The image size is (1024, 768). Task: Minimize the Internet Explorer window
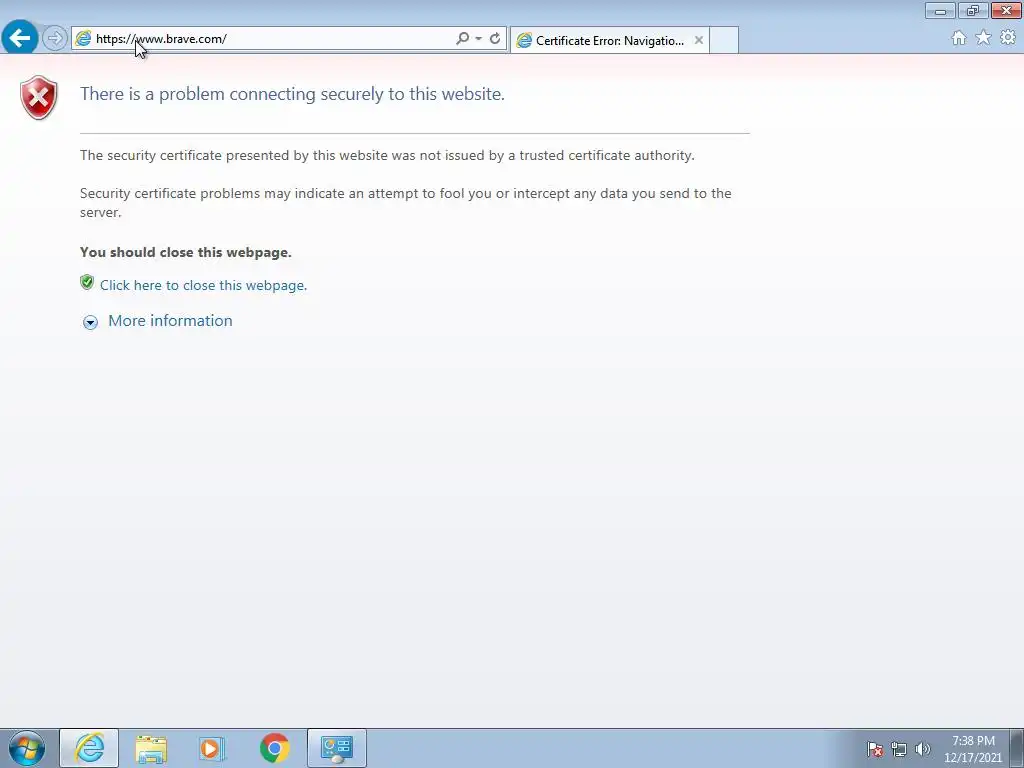point(940,10)
